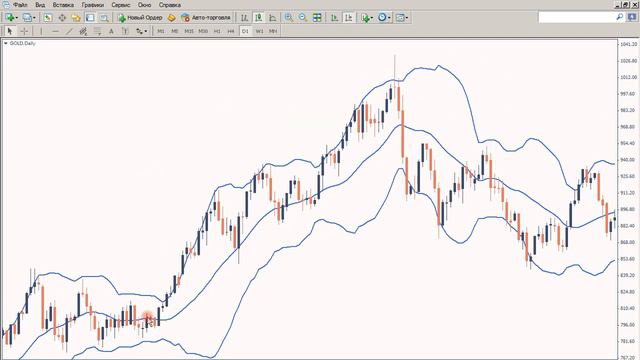This screenshot has height=360, width=640.
Task: Select the W1 timeframe button
Action: [259, 31]
